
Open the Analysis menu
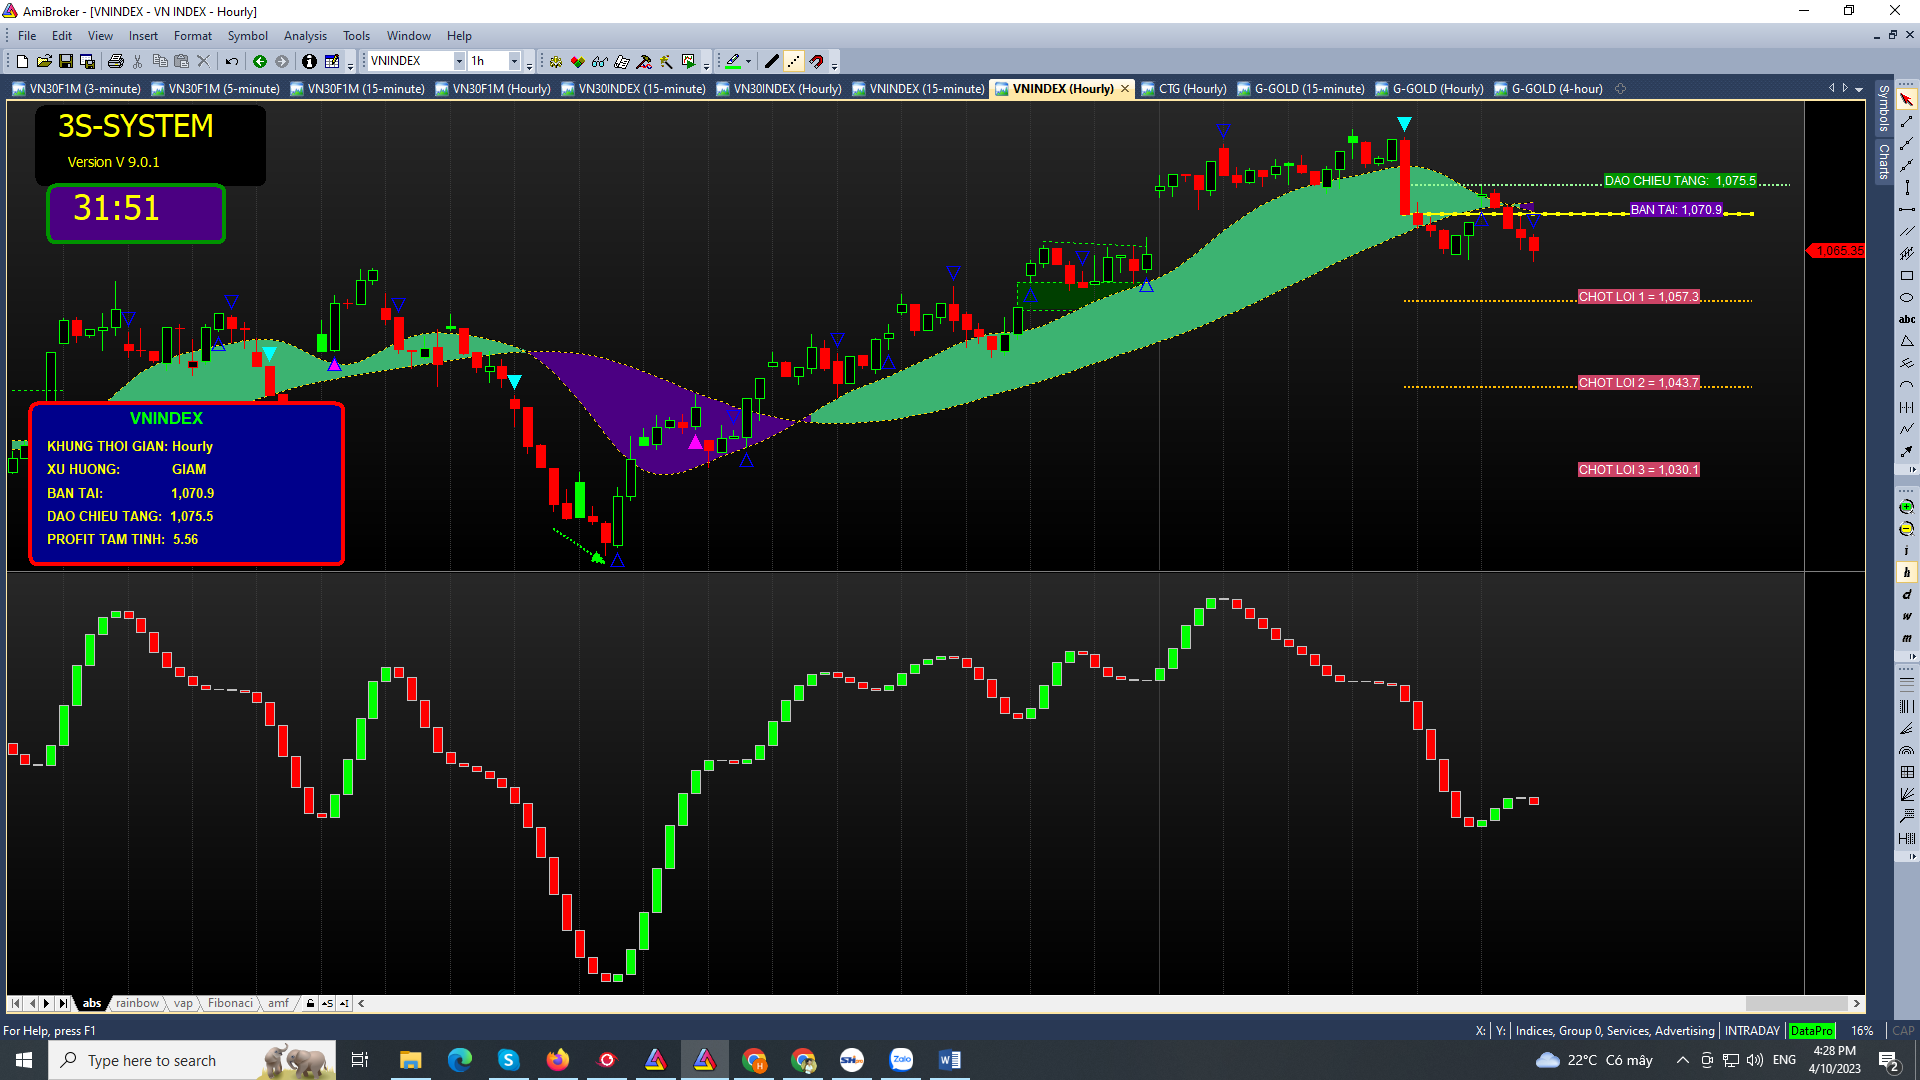[x=305, y=36]
